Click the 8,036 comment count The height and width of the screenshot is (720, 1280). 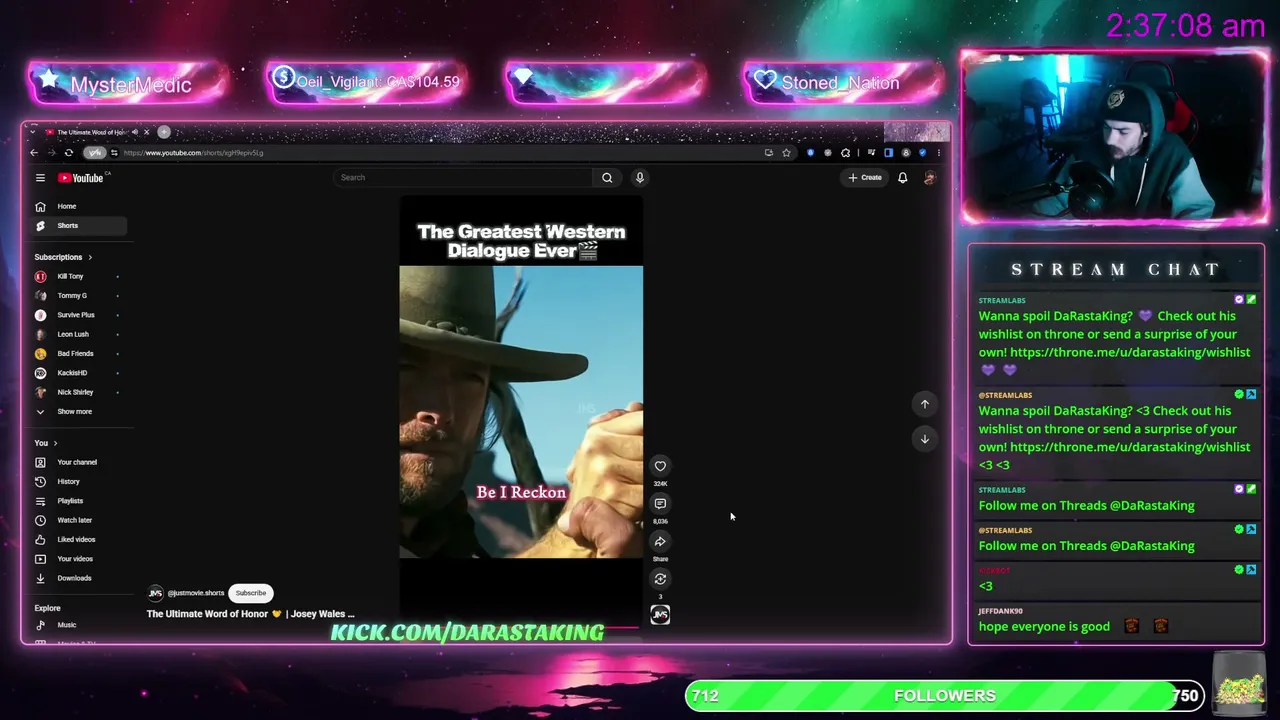click(x=660, y=521)
